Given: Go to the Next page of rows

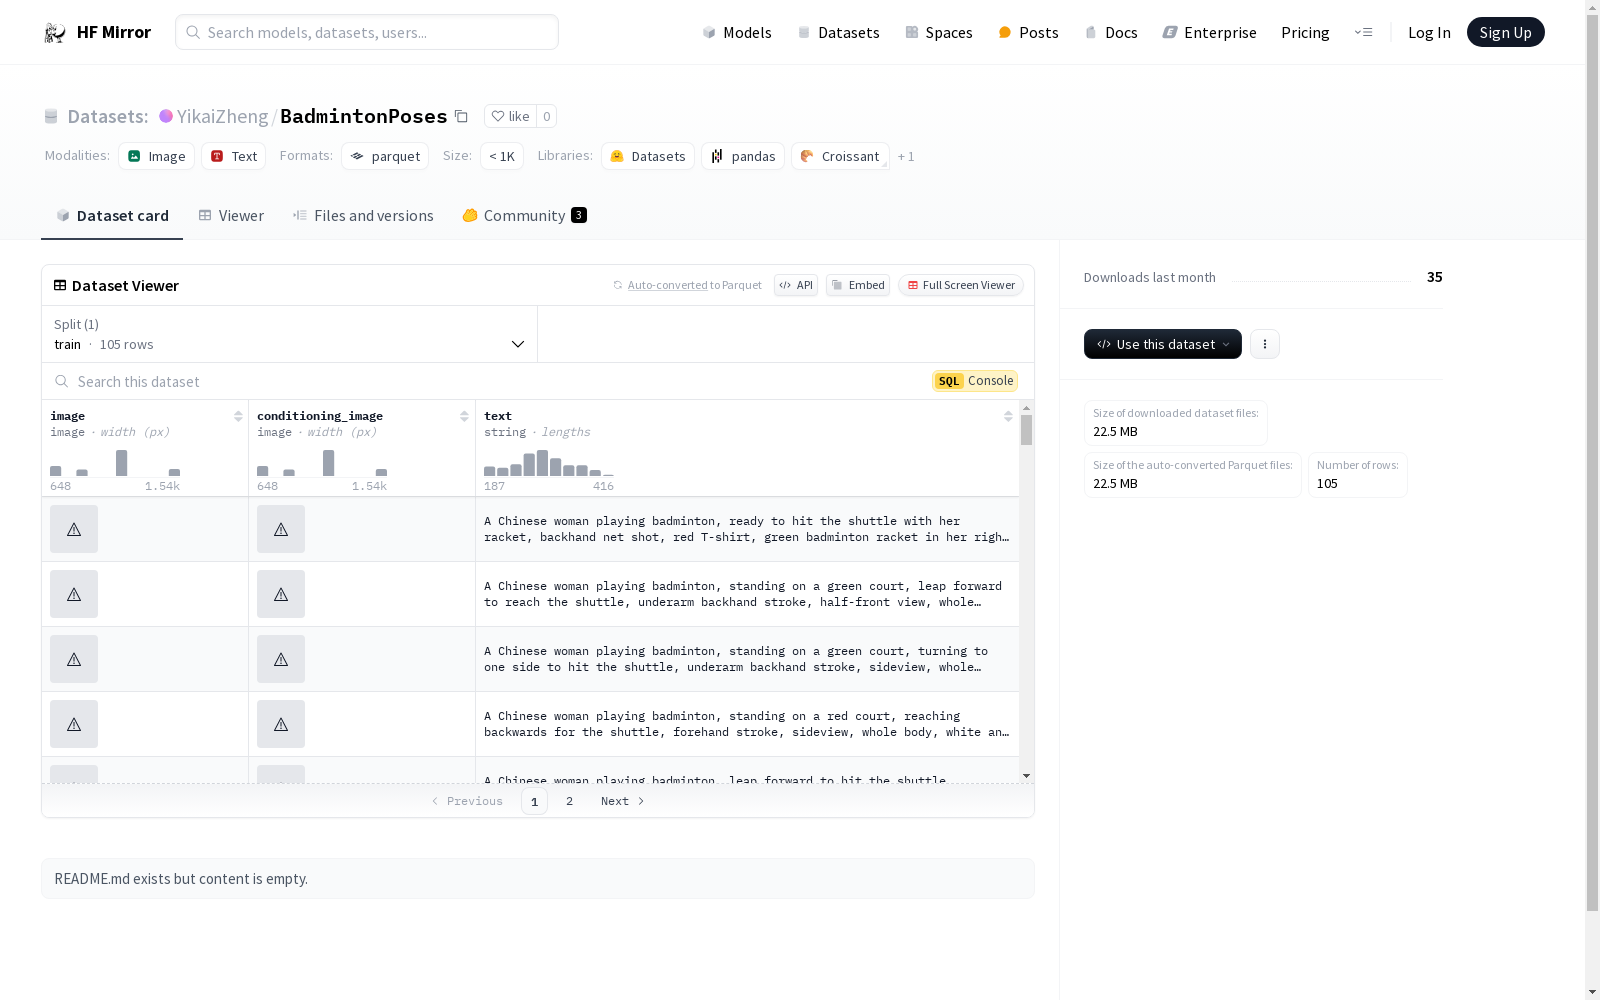Looking at the screenshot, I should [622, 801].
